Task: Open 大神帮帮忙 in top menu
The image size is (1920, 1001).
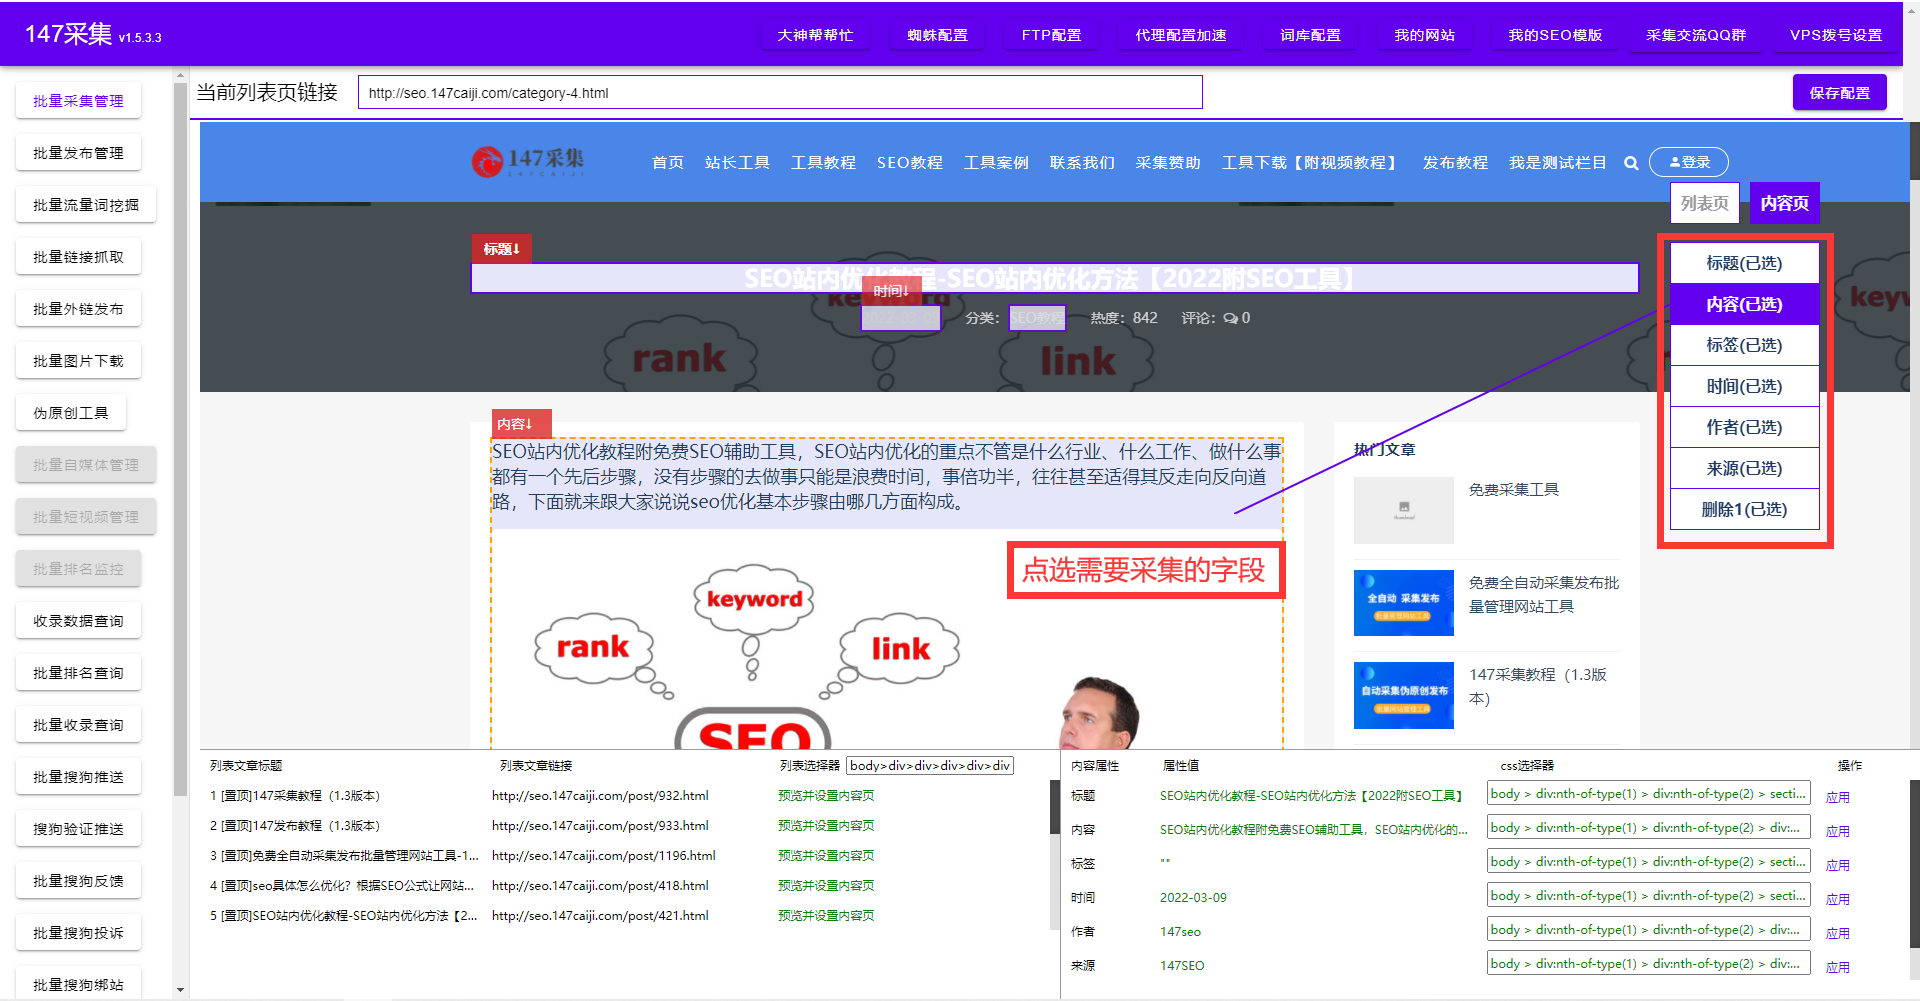Action: pos(815,35)
